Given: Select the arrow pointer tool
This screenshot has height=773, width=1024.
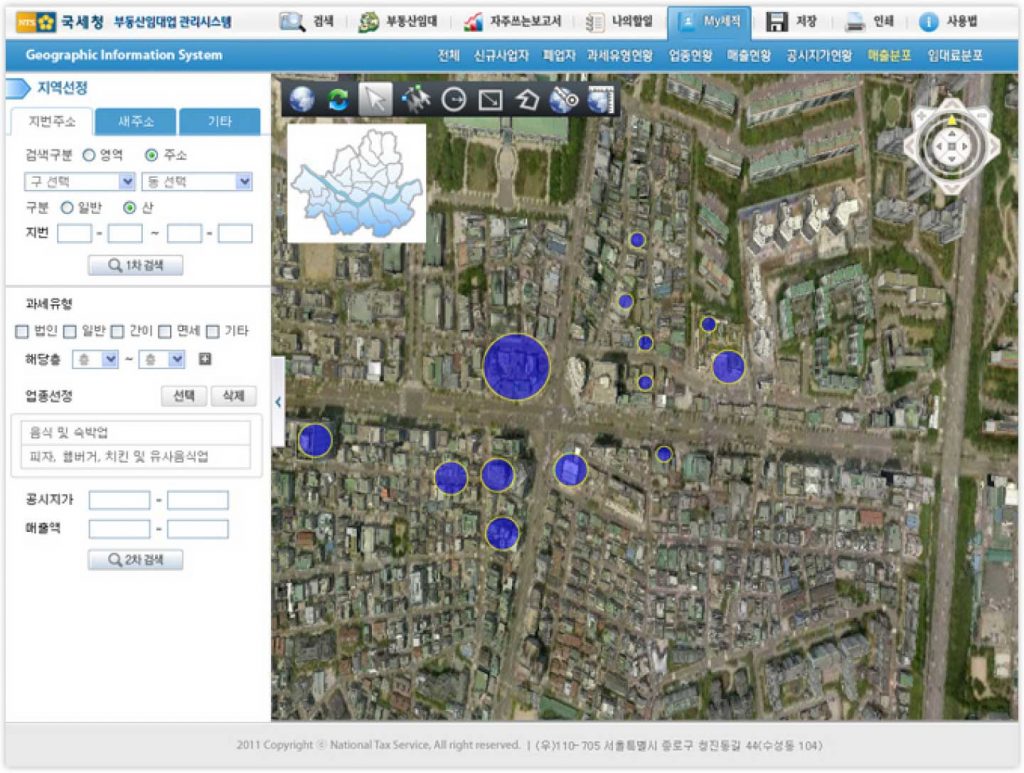Looking at the screenshot, I should point(375,99).
